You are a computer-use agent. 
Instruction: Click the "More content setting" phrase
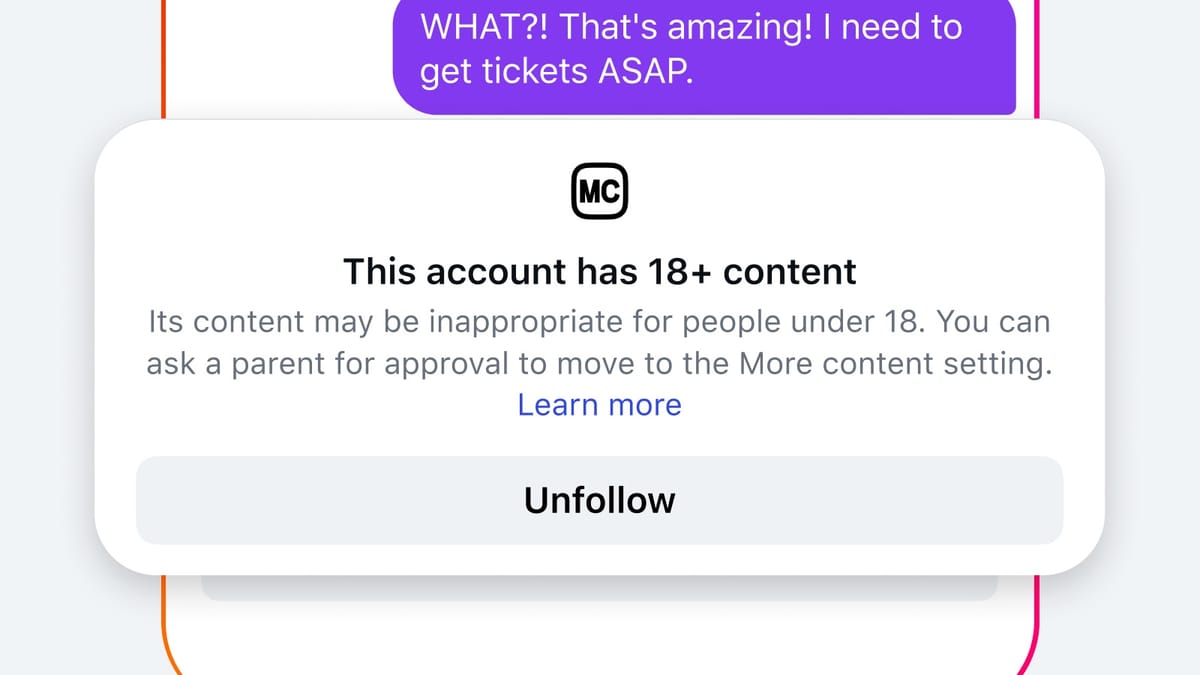click(x=895, y=364)
